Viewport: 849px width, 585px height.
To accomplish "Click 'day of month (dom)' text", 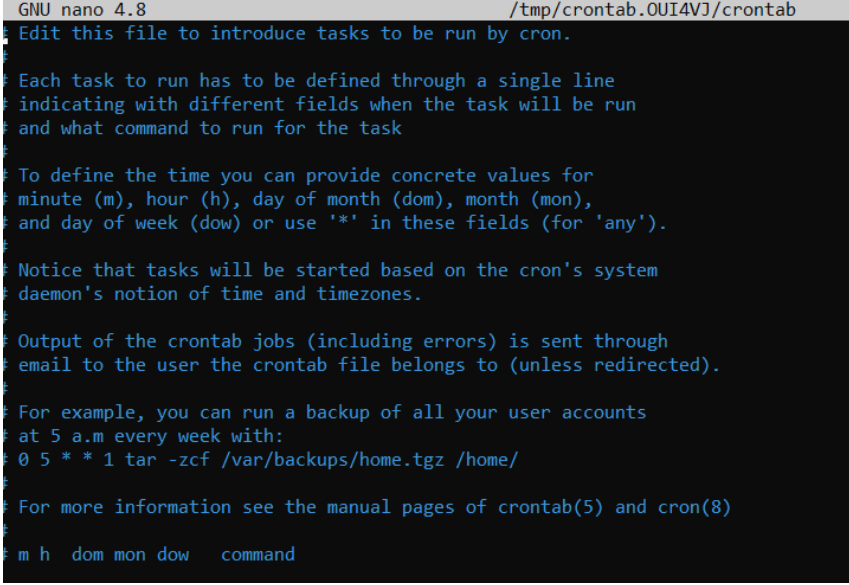I will 329,199.
